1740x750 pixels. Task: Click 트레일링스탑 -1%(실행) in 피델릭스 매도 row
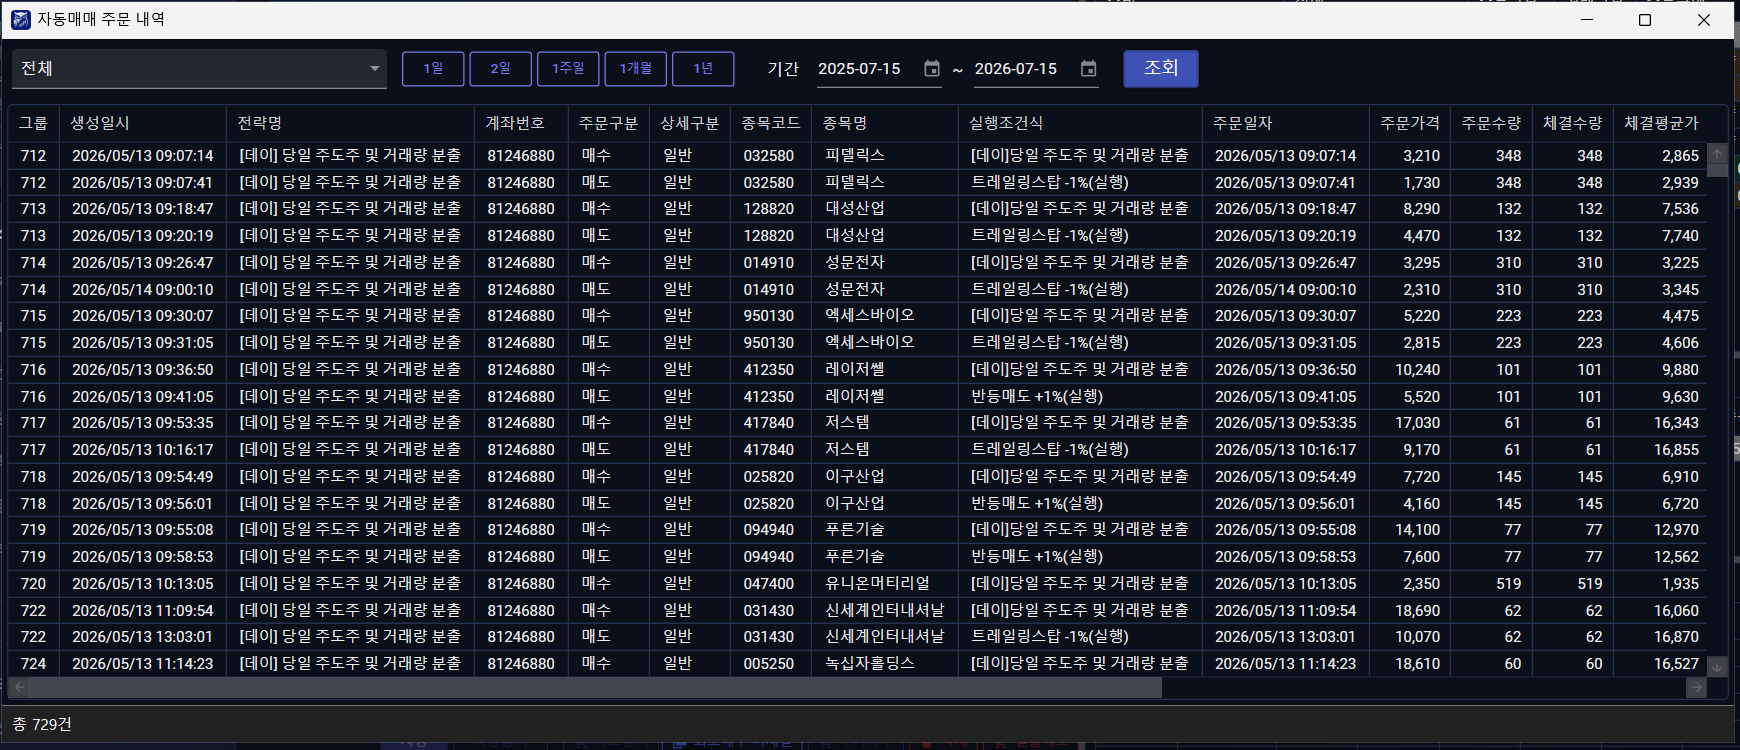pyautogui.click(x=1050, y=183)
